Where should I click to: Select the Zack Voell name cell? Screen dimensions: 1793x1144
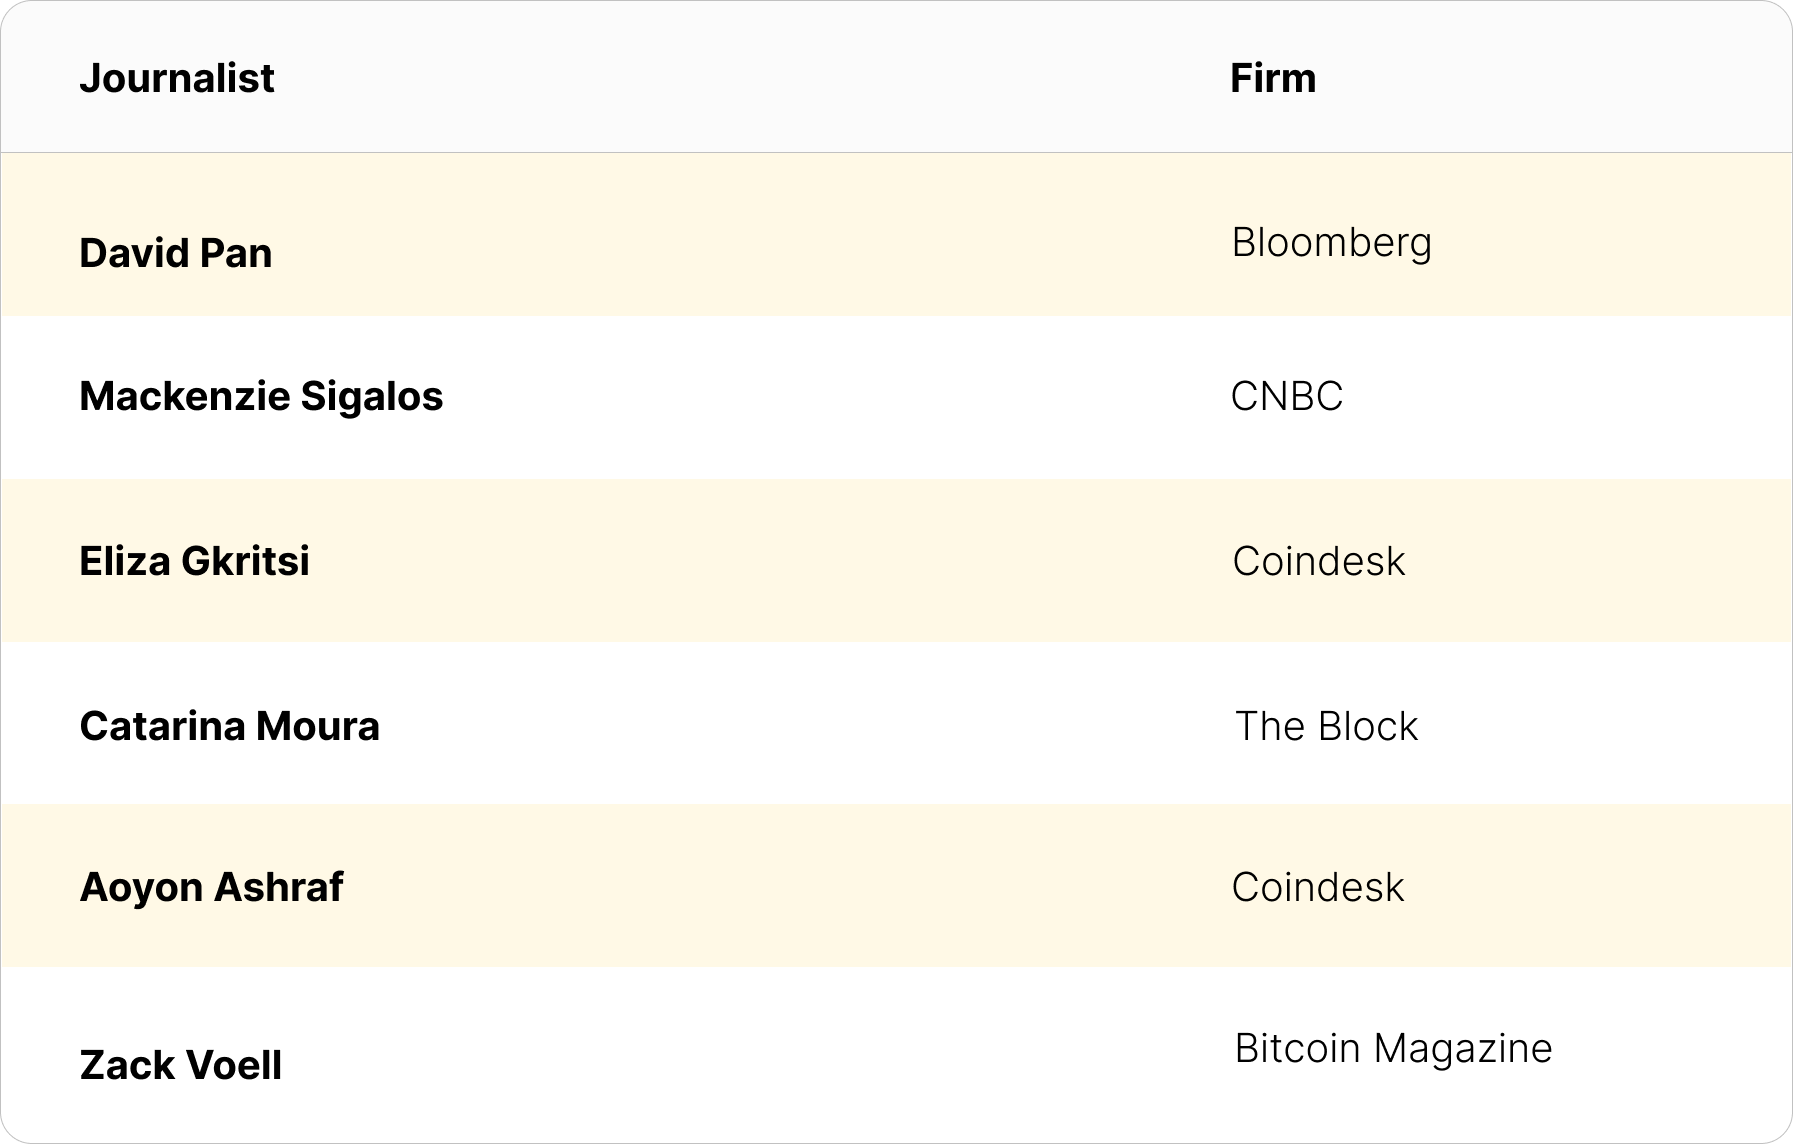click(x=181, y=1065)
